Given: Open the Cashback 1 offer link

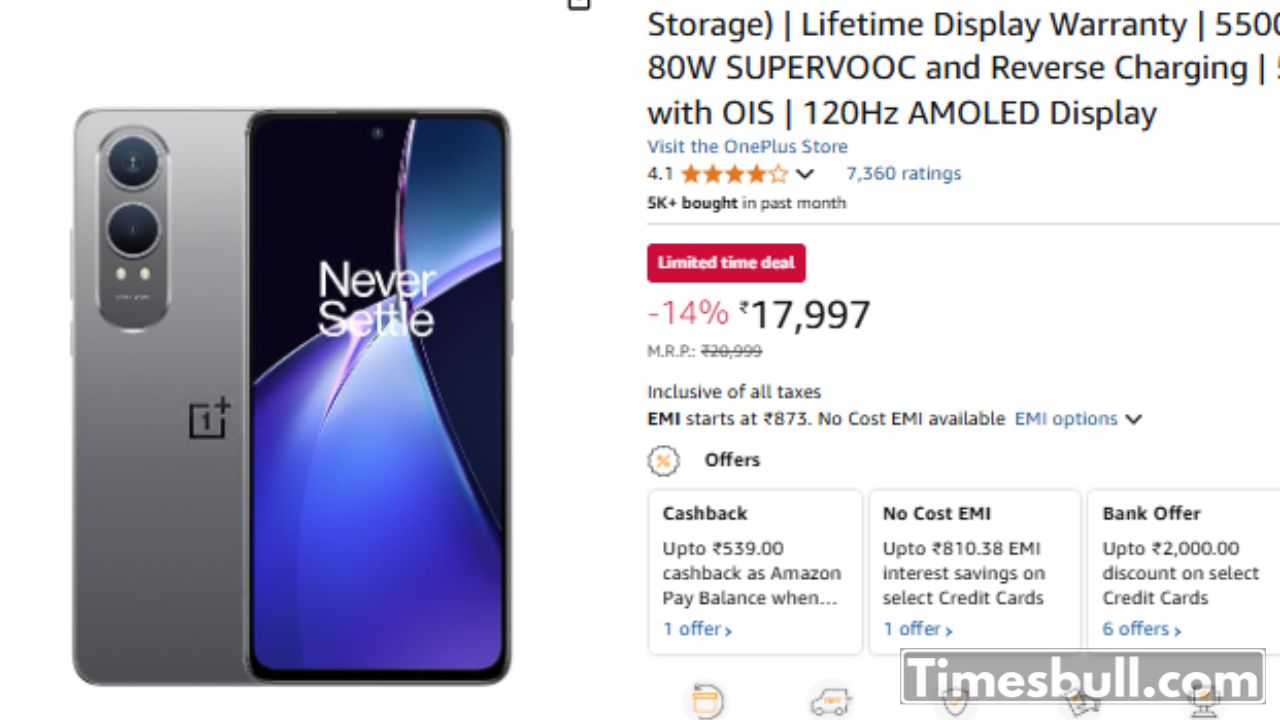Looking at the screenshot, I should [x=697, y=629].
